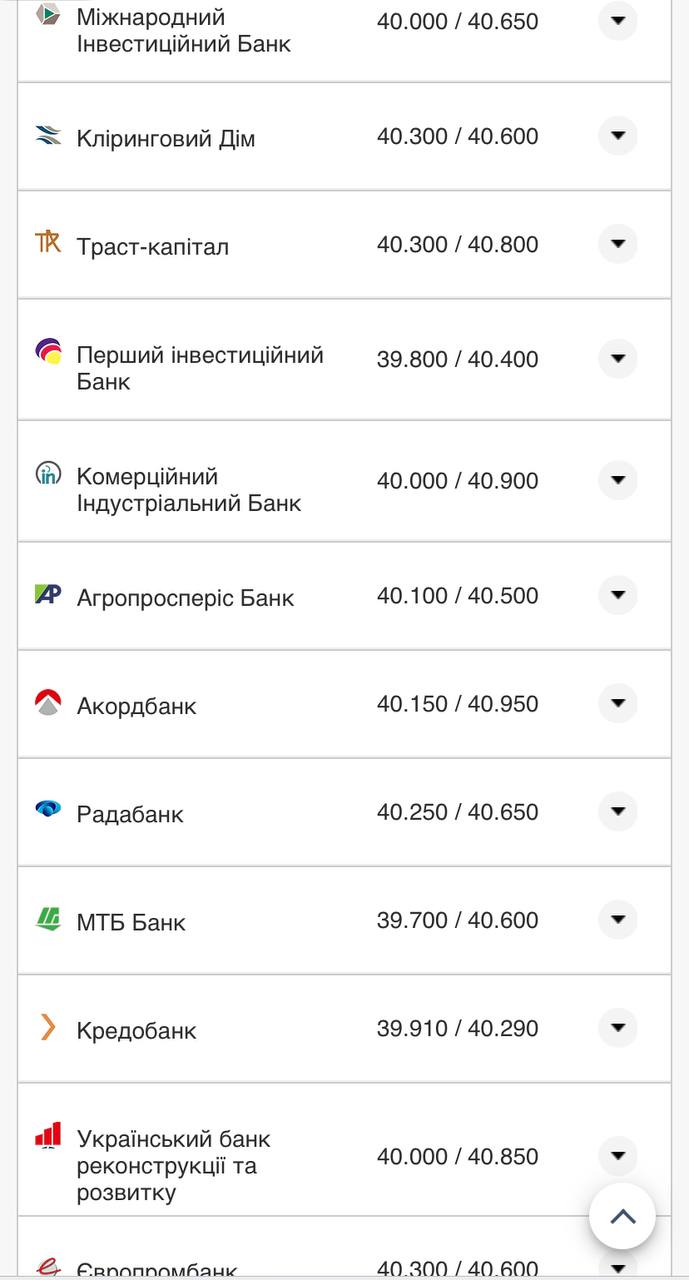689x1280 pixels.
Task: Select the МТБ Банк name link
Action: tap(131, 922)
